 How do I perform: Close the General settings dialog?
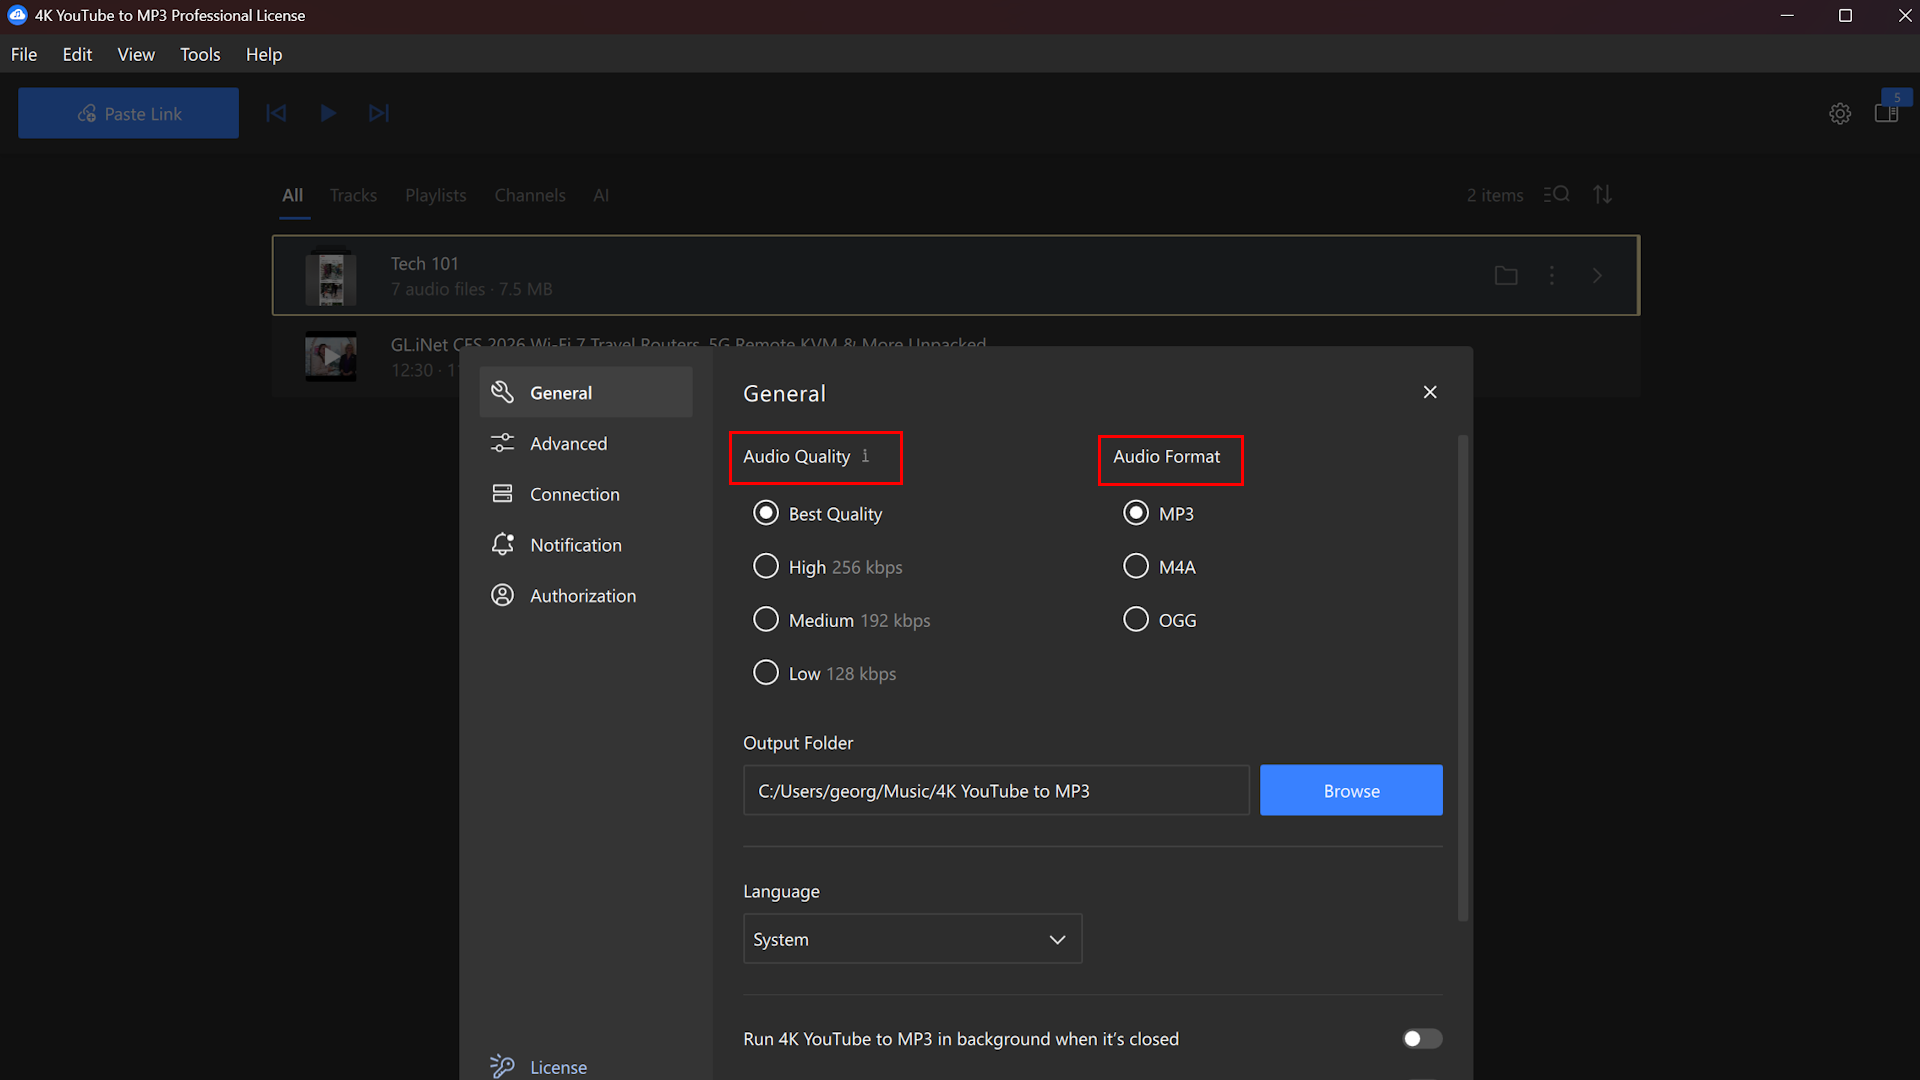click(x=1430, y=392)
